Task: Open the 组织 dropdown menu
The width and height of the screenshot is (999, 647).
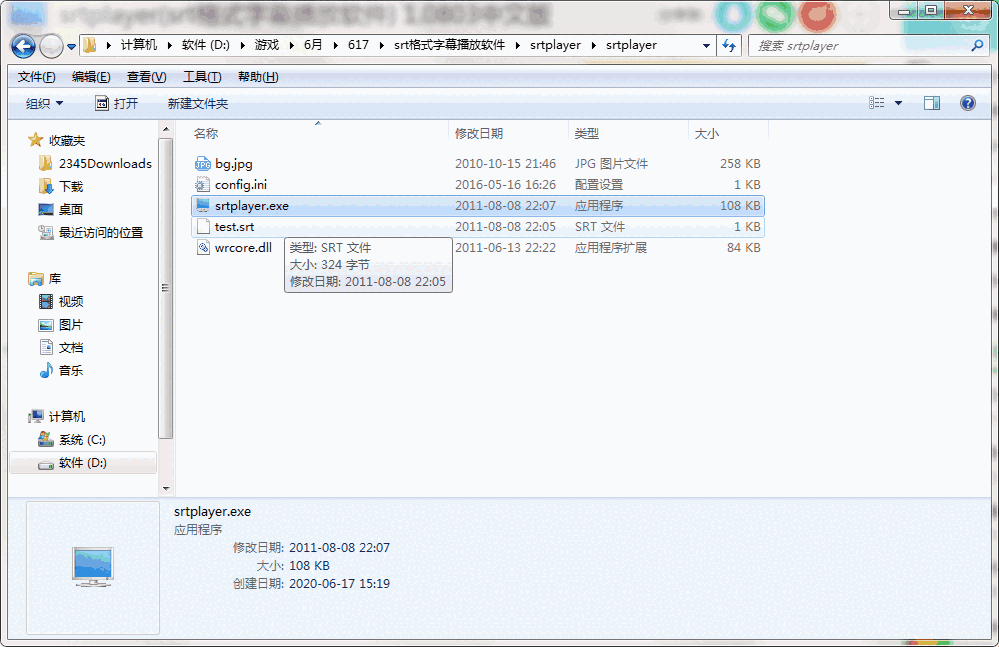Action: click(x=40, y=102)
